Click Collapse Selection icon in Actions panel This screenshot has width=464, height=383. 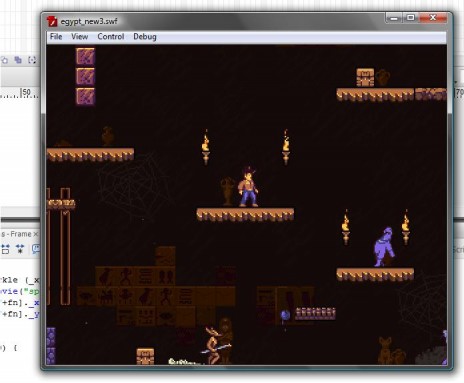[6, 249]
